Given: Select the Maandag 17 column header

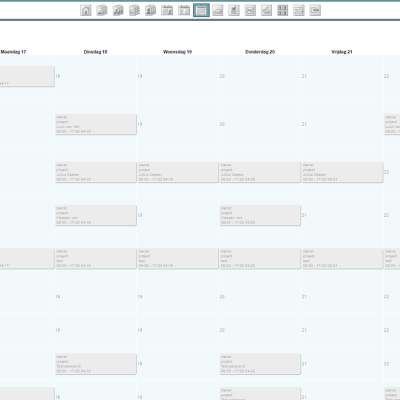Looking at the screenshot, I should click(13, 52).
